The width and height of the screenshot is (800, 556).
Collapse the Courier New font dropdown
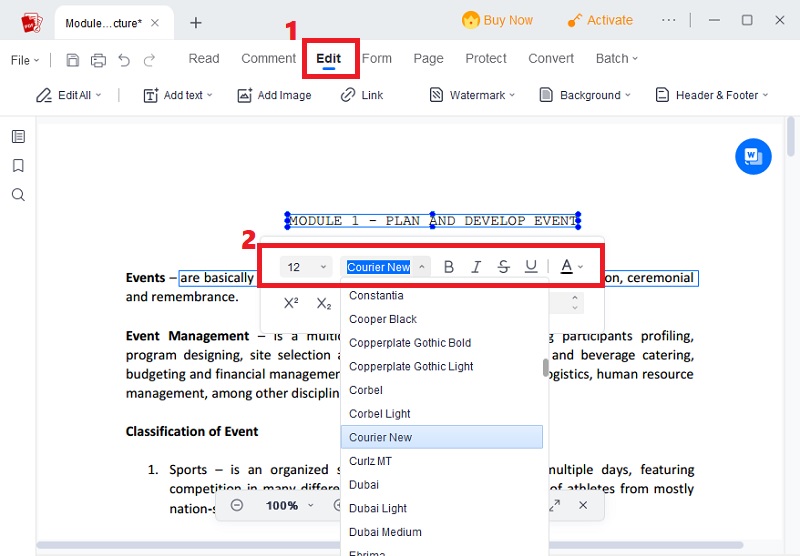tap(421, 266)
